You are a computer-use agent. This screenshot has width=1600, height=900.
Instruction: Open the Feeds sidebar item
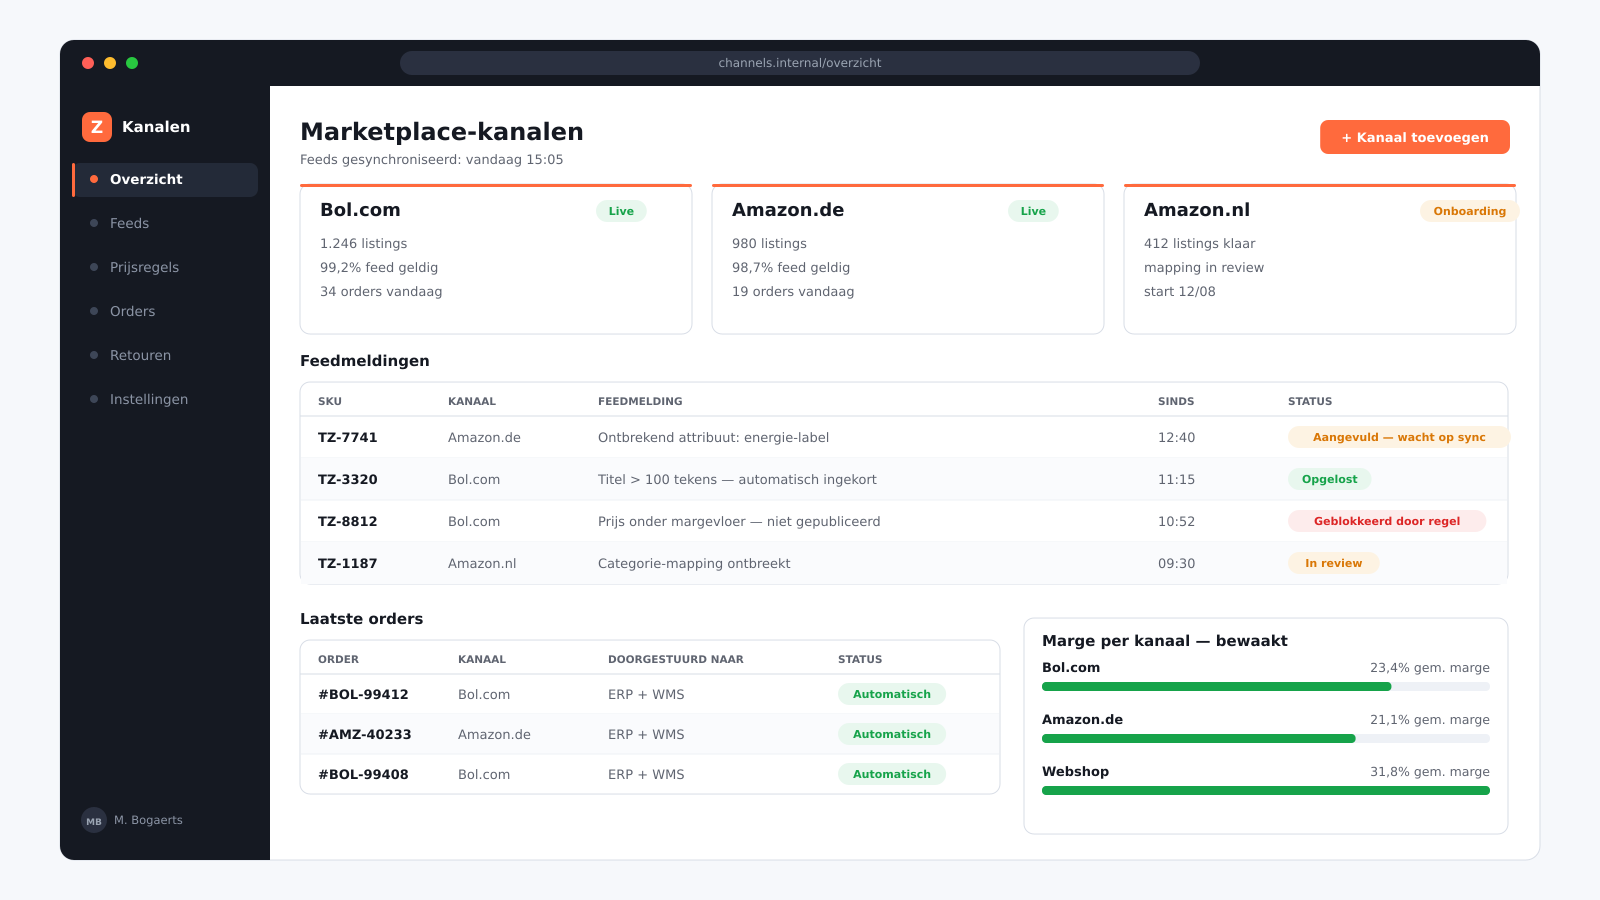[x=165, y=224]
